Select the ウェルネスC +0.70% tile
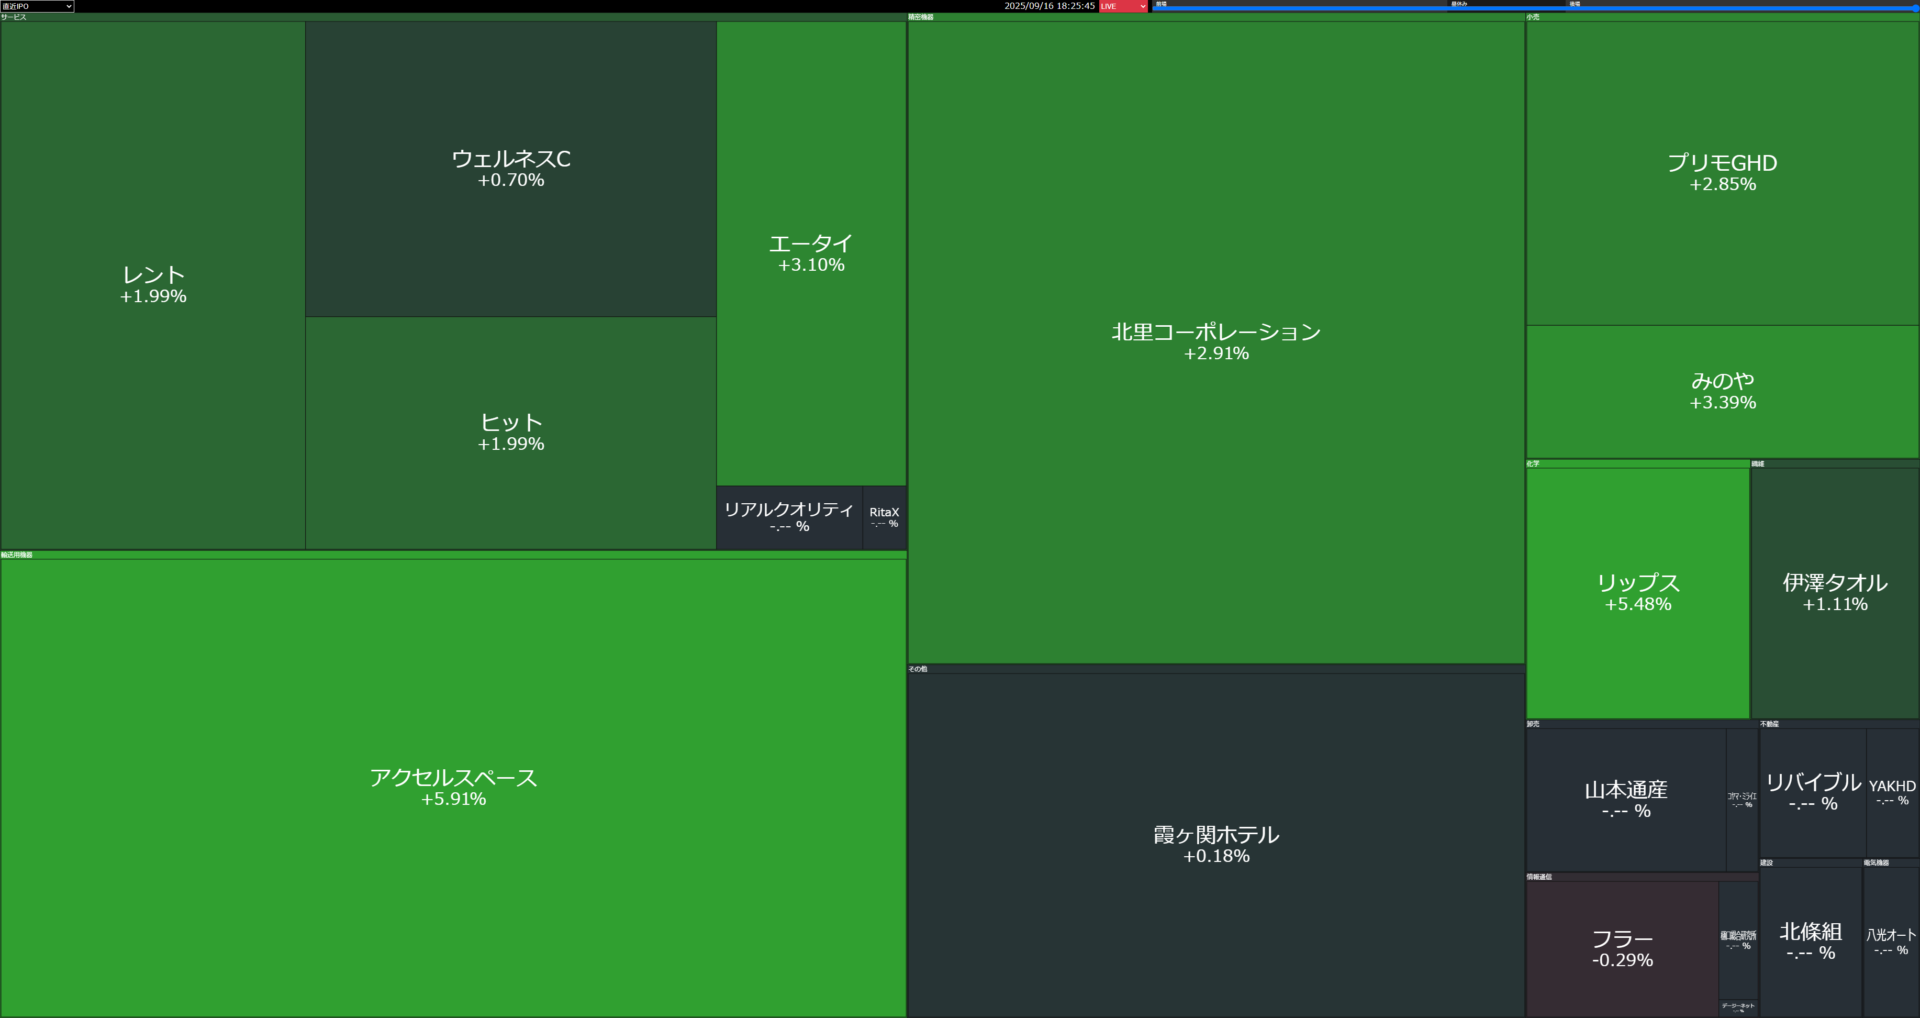1920x1018 pixels. (x=511, y=169)
